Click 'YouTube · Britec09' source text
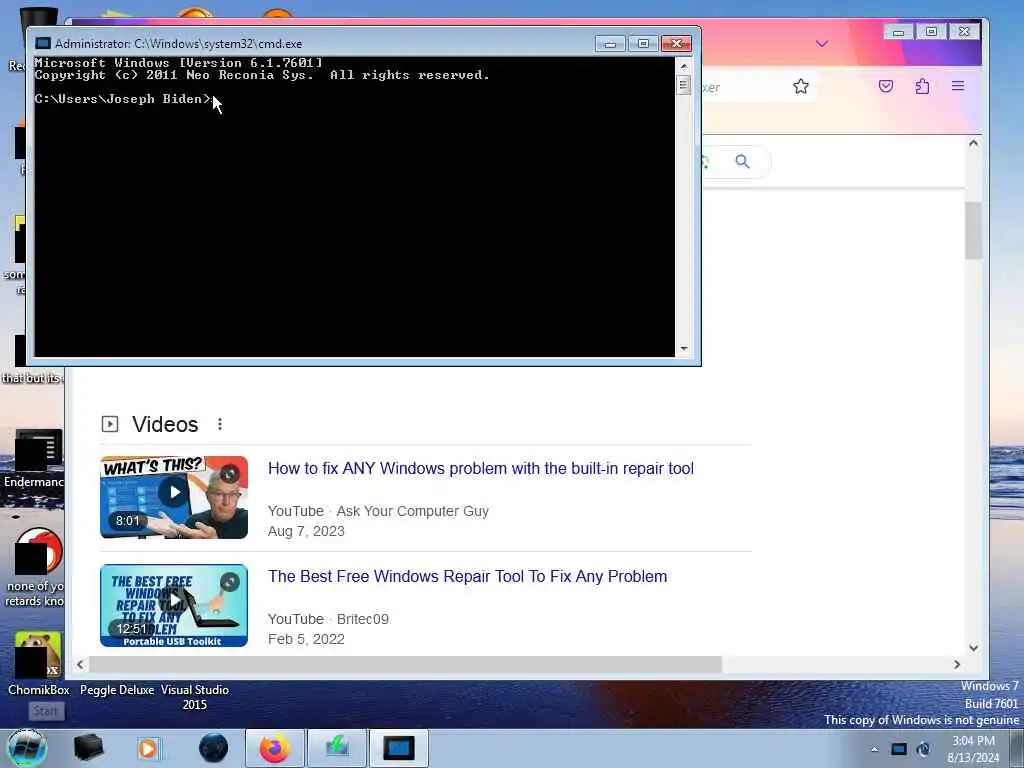This screenshot has height=768, width=1024. (x=328, y=619)
